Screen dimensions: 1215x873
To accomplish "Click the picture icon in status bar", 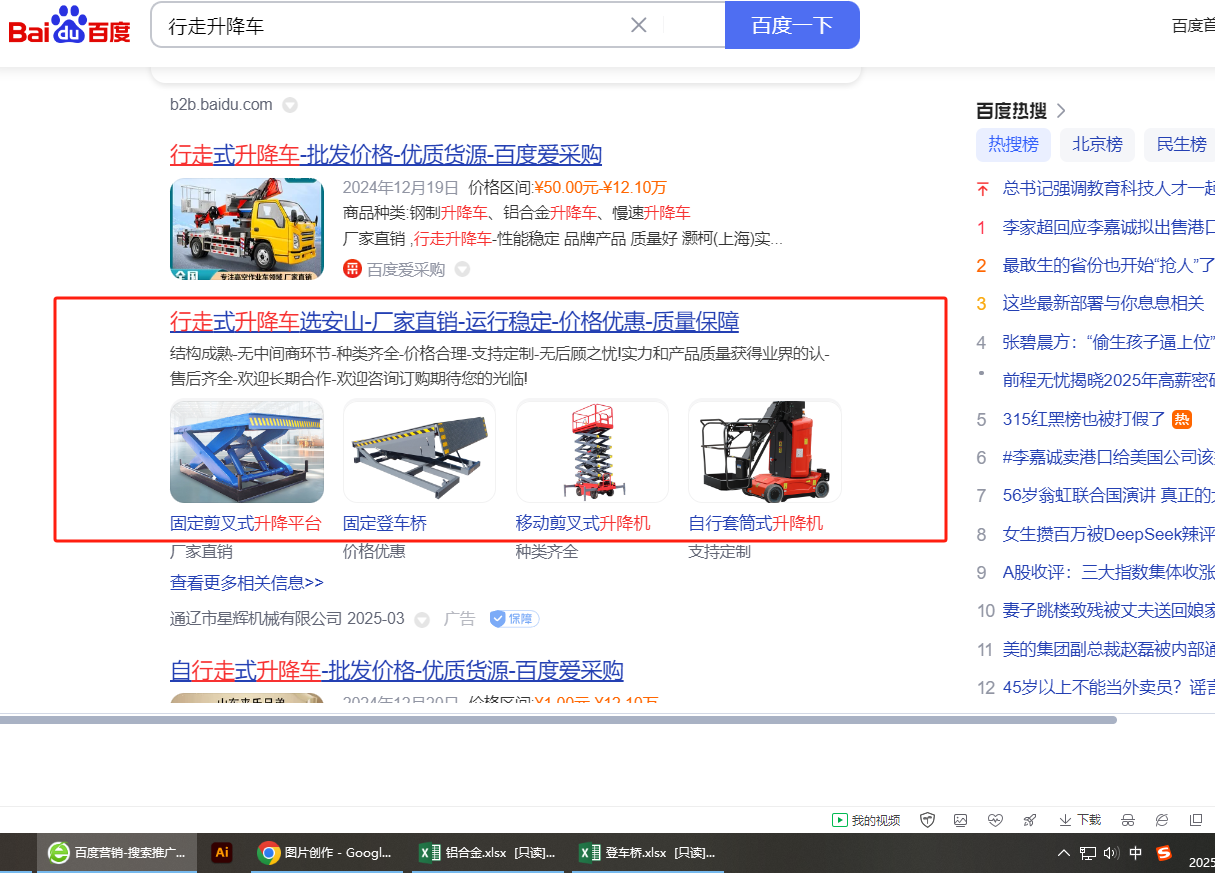I will (961, 820).
